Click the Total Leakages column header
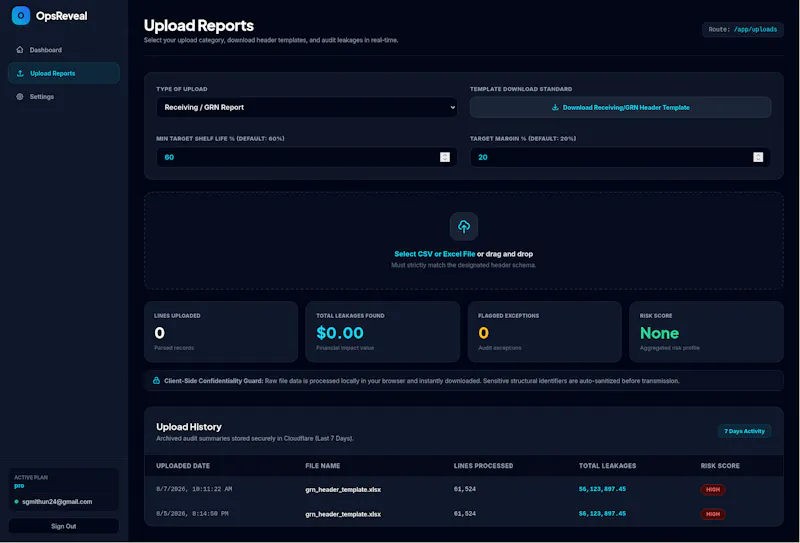The image size is (800, 543). coord(607,465)
